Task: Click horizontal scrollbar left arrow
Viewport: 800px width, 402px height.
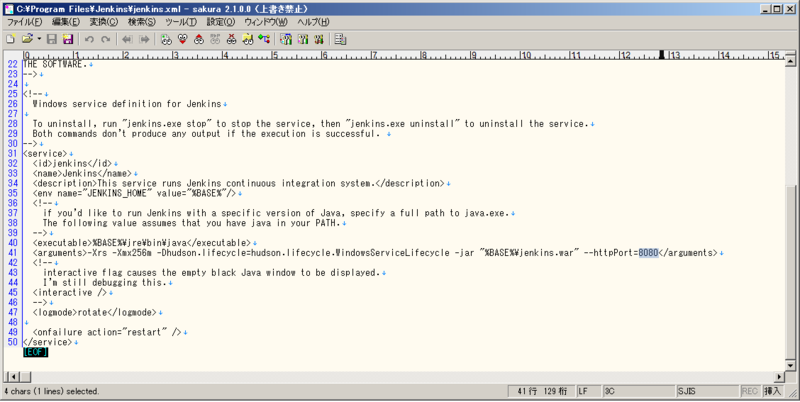Action: pos(12,377)
